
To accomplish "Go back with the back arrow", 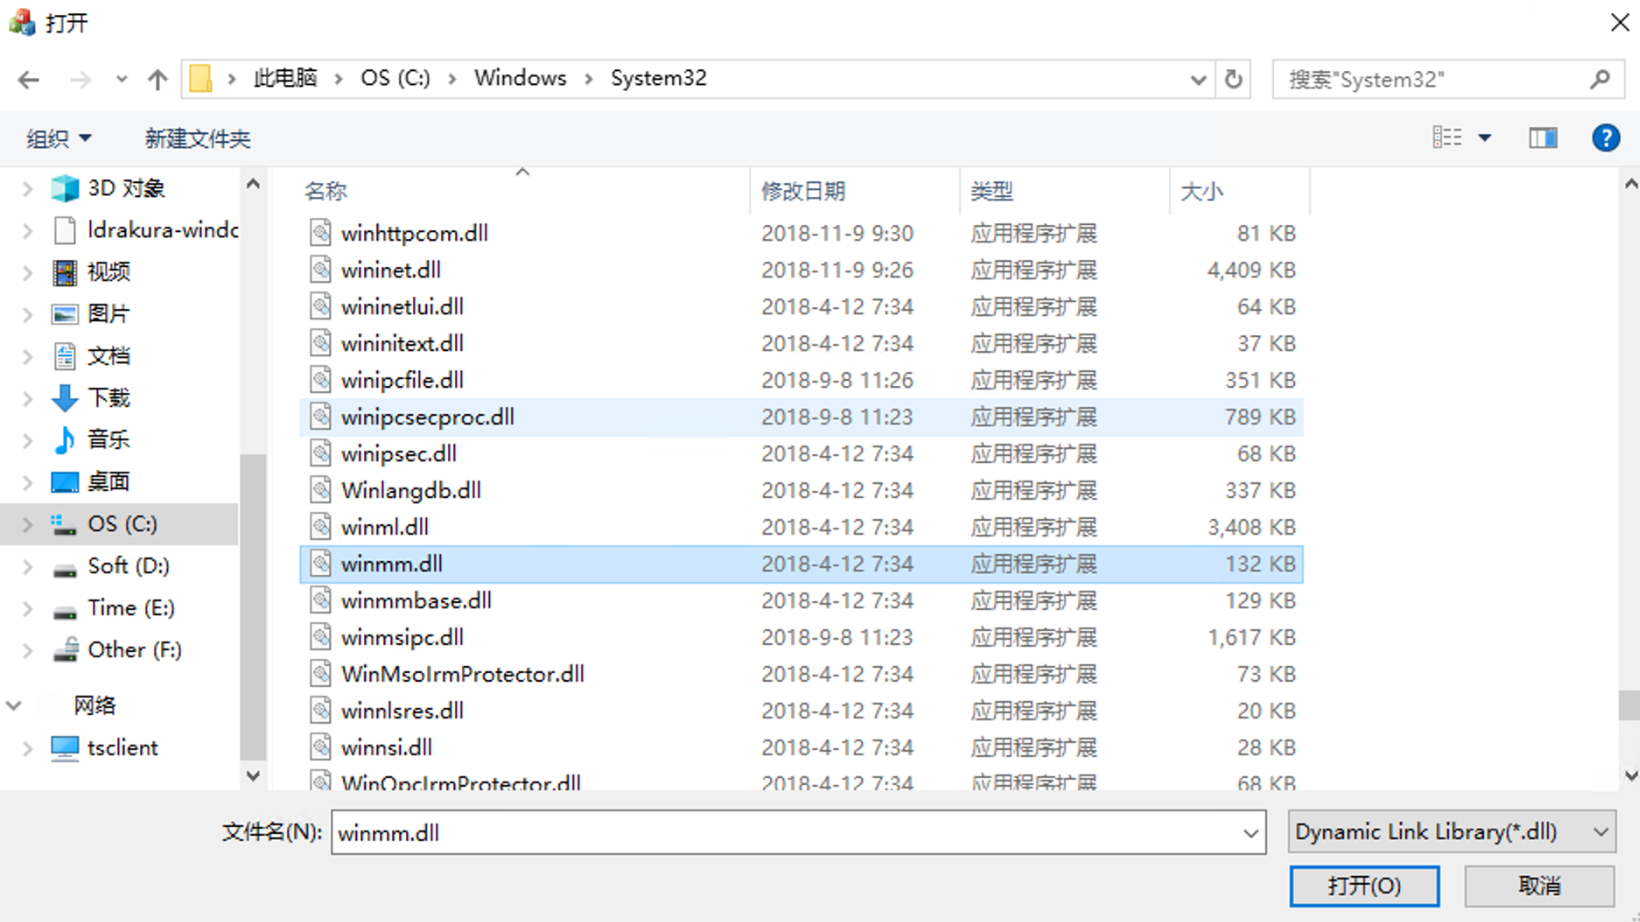I will (28, 79).
